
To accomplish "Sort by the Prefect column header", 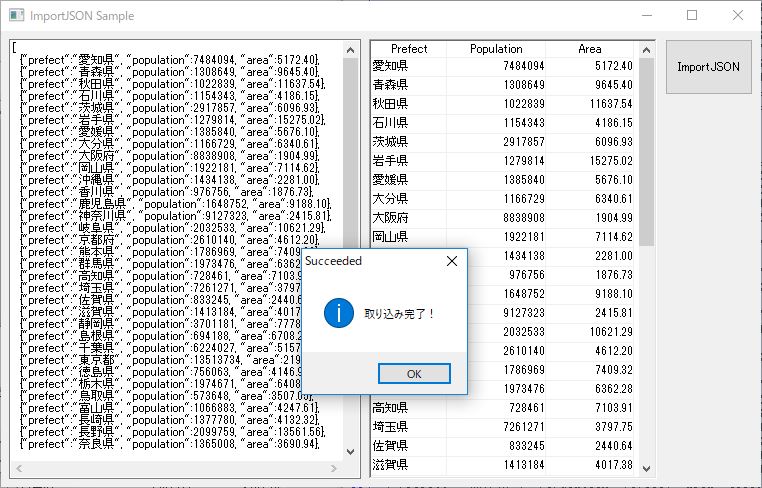I will 408,49.
